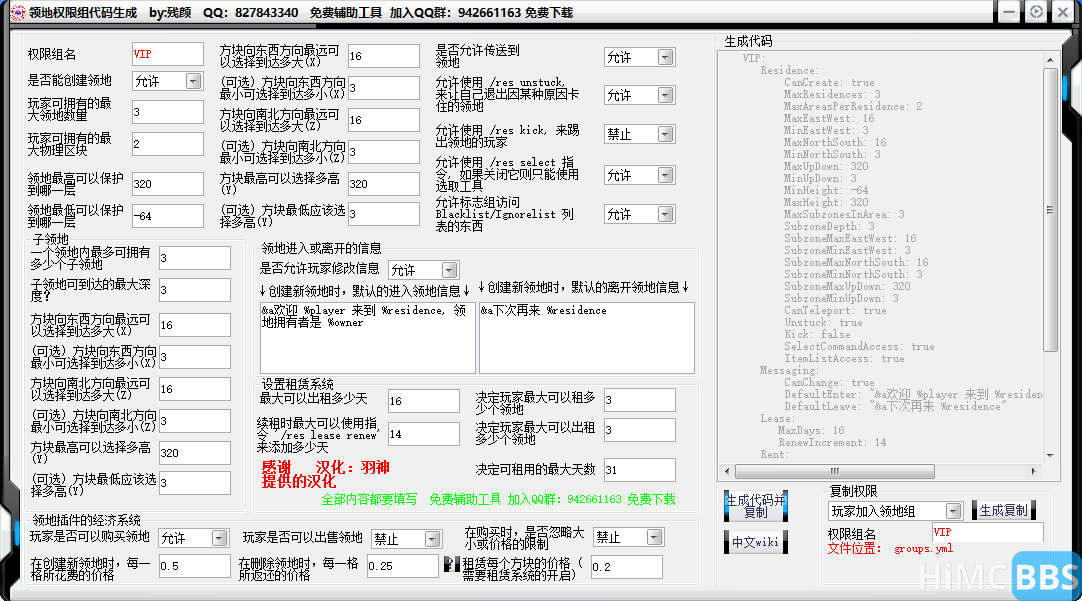Click the help icon beside rental block price
The image size is (1082, 601).
(451, 565)
